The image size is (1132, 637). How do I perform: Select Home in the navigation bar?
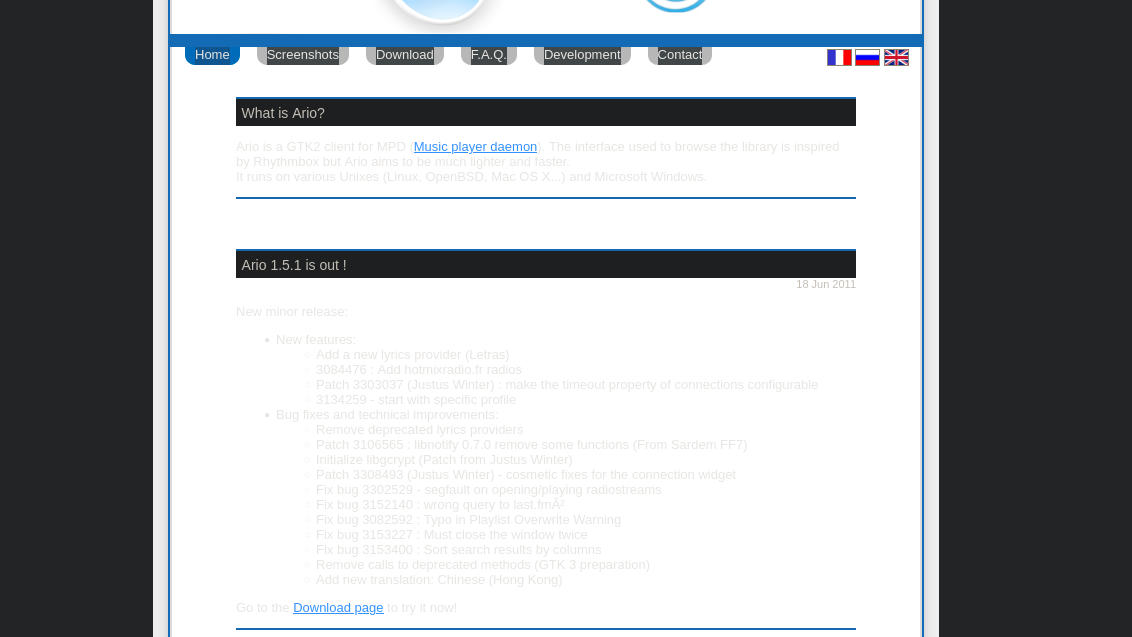coord(212,54)
